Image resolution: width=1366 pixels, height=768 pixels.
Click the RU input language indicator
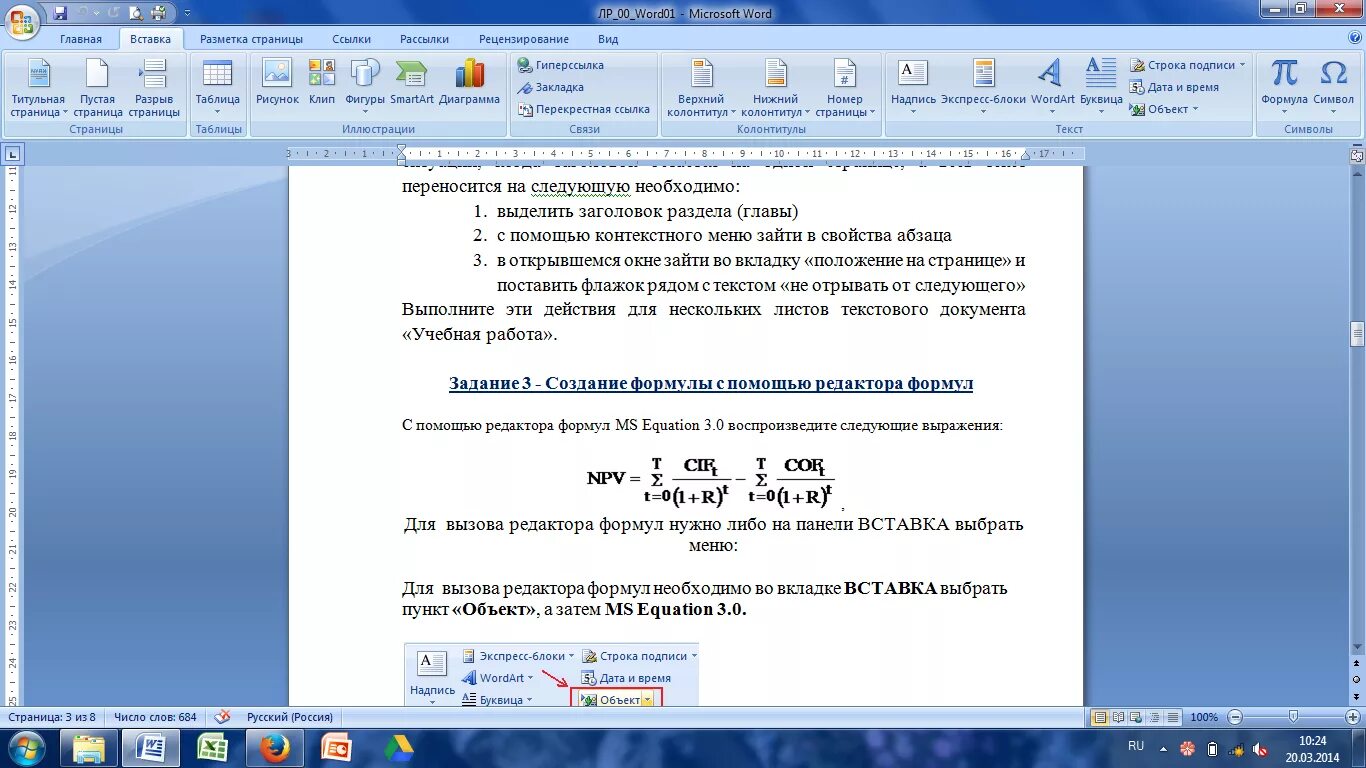(1136, 746)
